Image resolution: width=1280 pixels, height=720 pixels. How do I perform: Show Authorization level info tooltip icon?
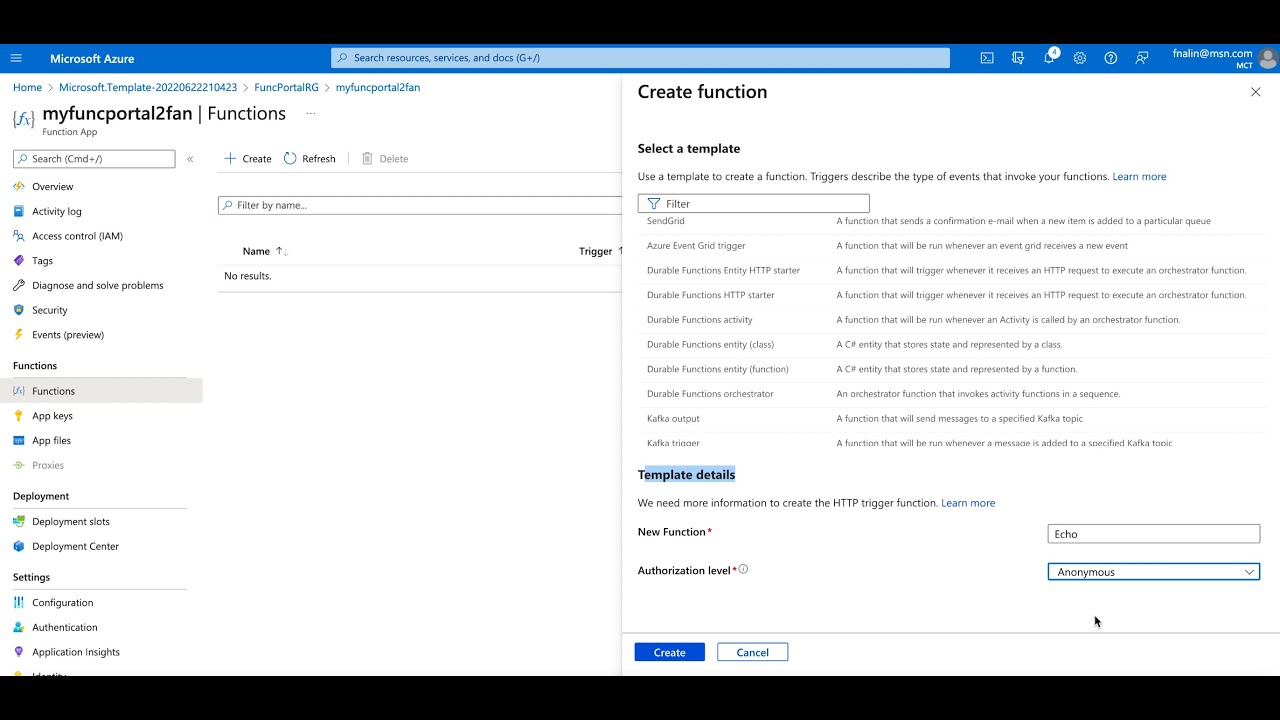coord(743,570)
